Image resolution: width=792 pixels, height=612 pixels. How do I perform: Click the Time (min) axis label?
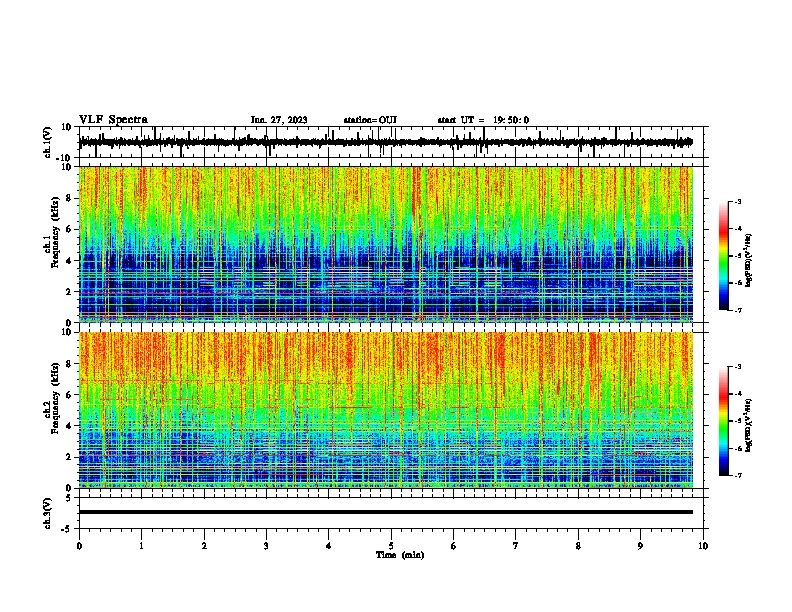click(400, 555)
